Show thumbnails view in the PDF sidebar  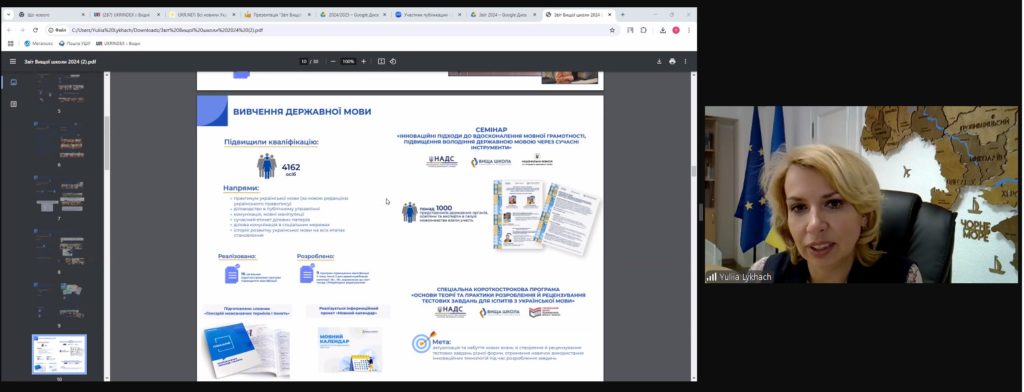[14, 82]
